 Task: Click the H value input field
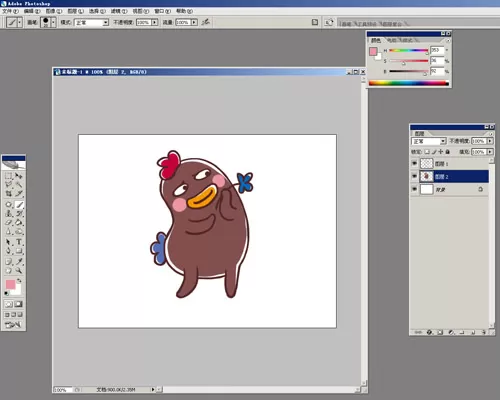click(x=437, y=50)
